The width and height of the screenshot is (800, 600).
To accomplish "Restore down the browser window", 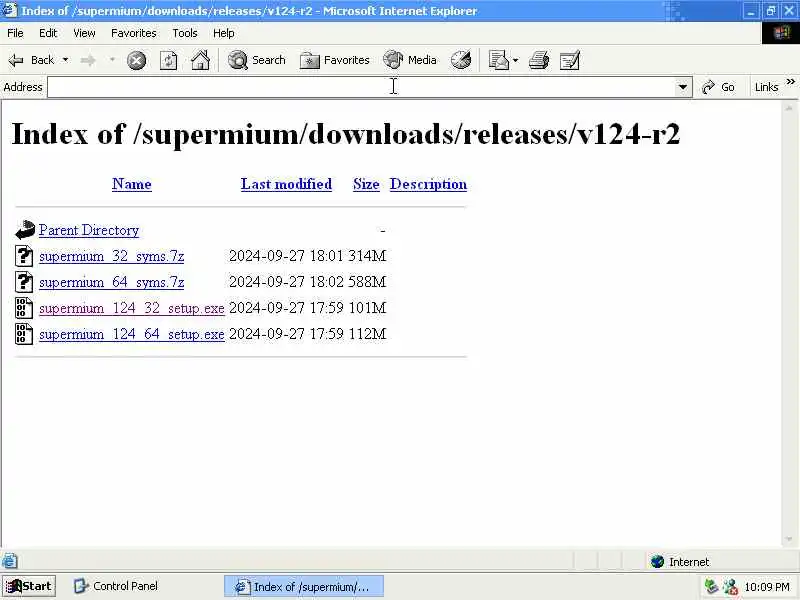I will 770,11.
